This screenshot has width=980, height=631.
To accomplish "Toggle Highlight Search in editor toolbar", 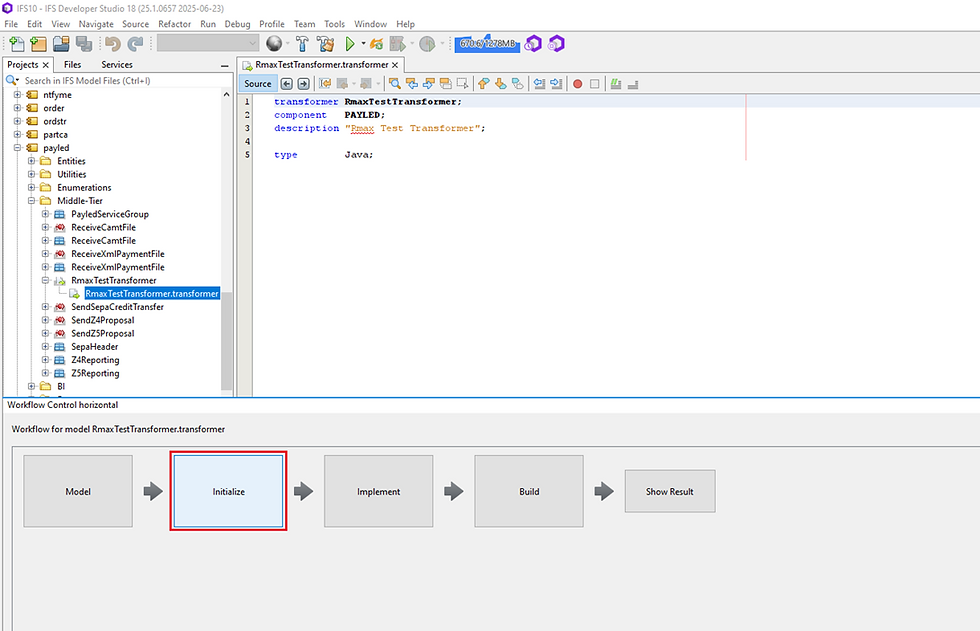I will tap(446, 84).
